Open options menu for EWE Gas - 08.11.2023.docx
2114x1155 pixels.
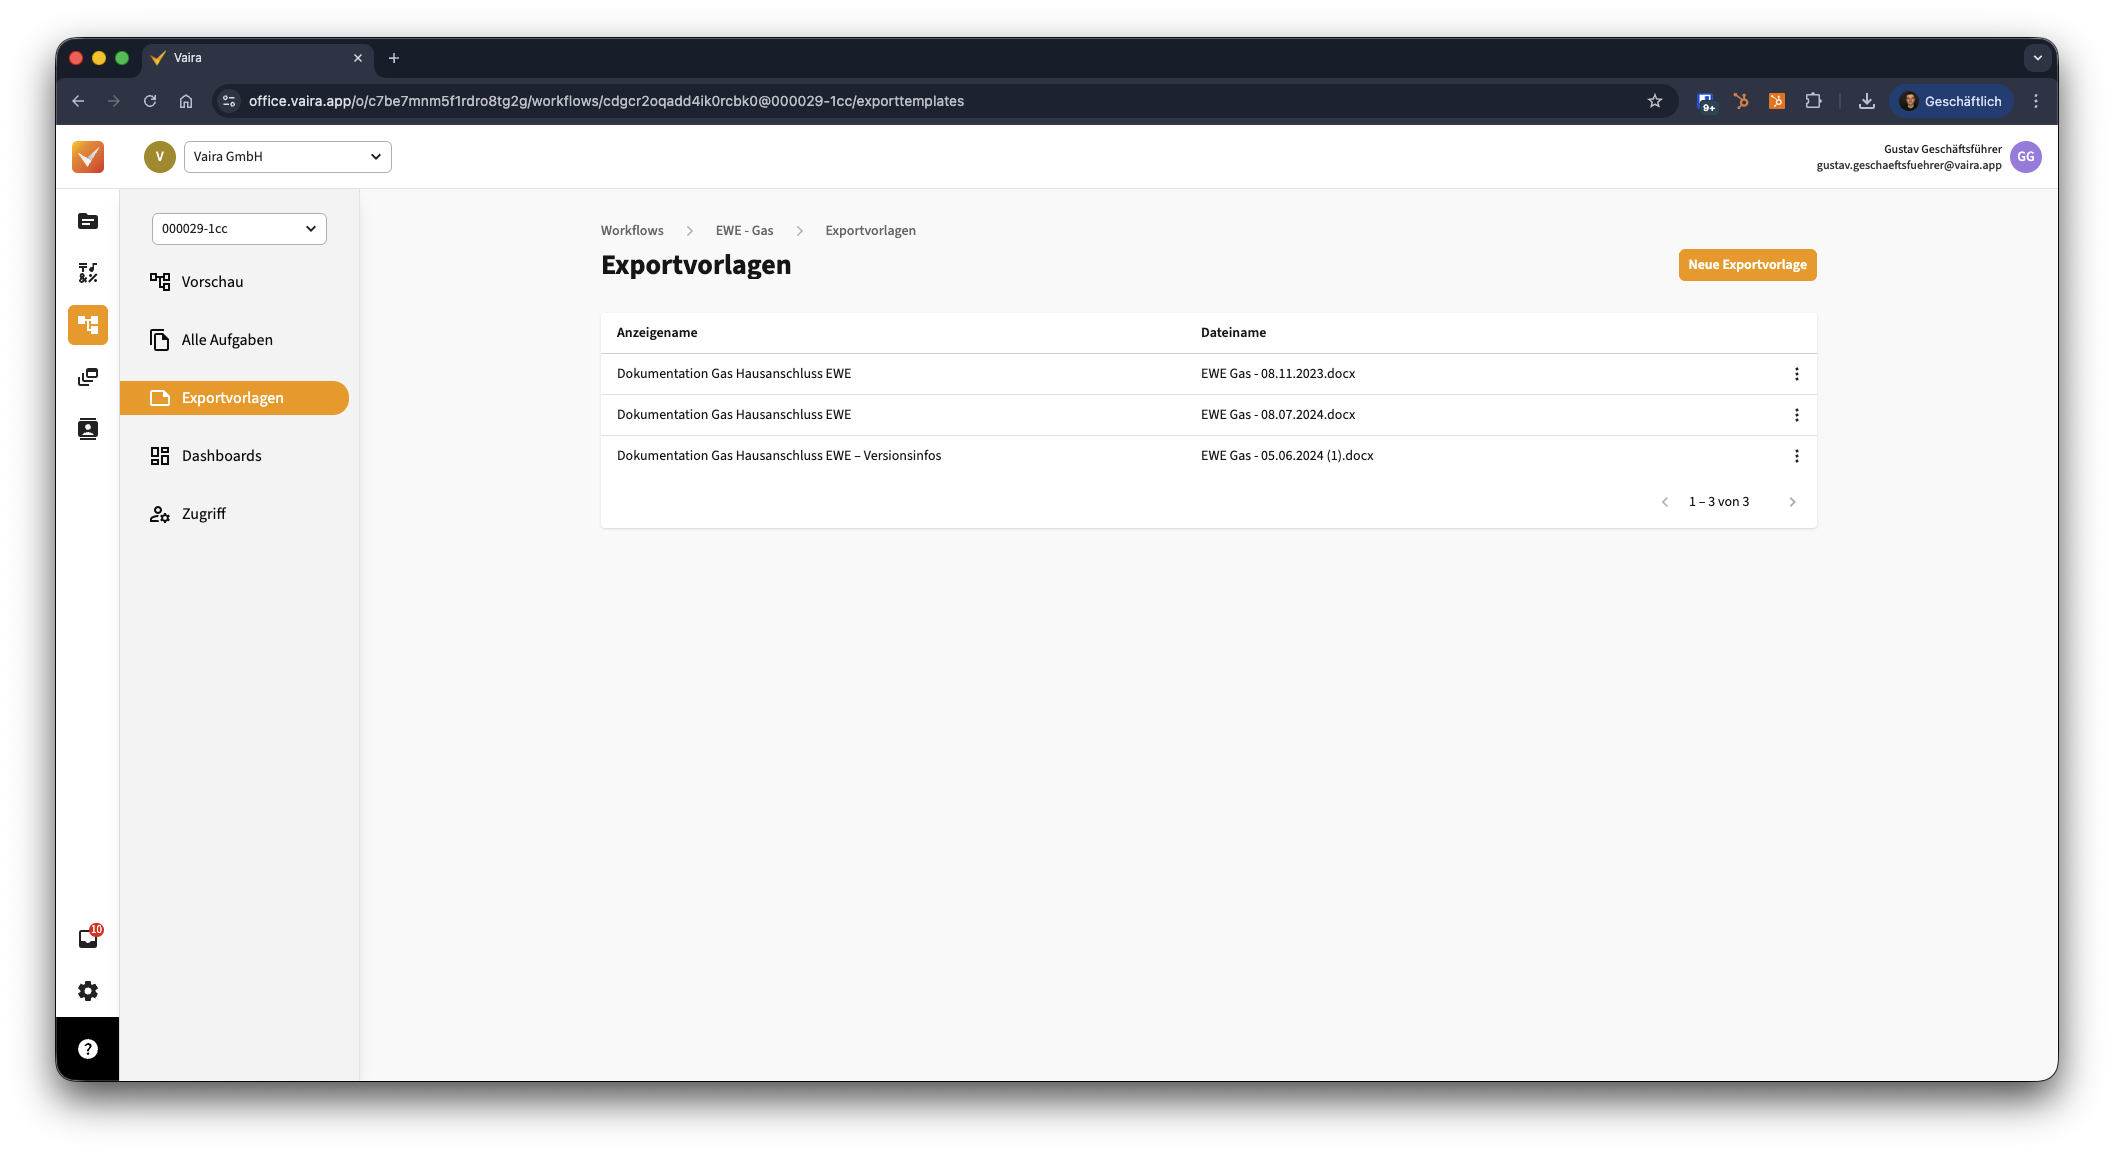click(x=1796, y=374)
